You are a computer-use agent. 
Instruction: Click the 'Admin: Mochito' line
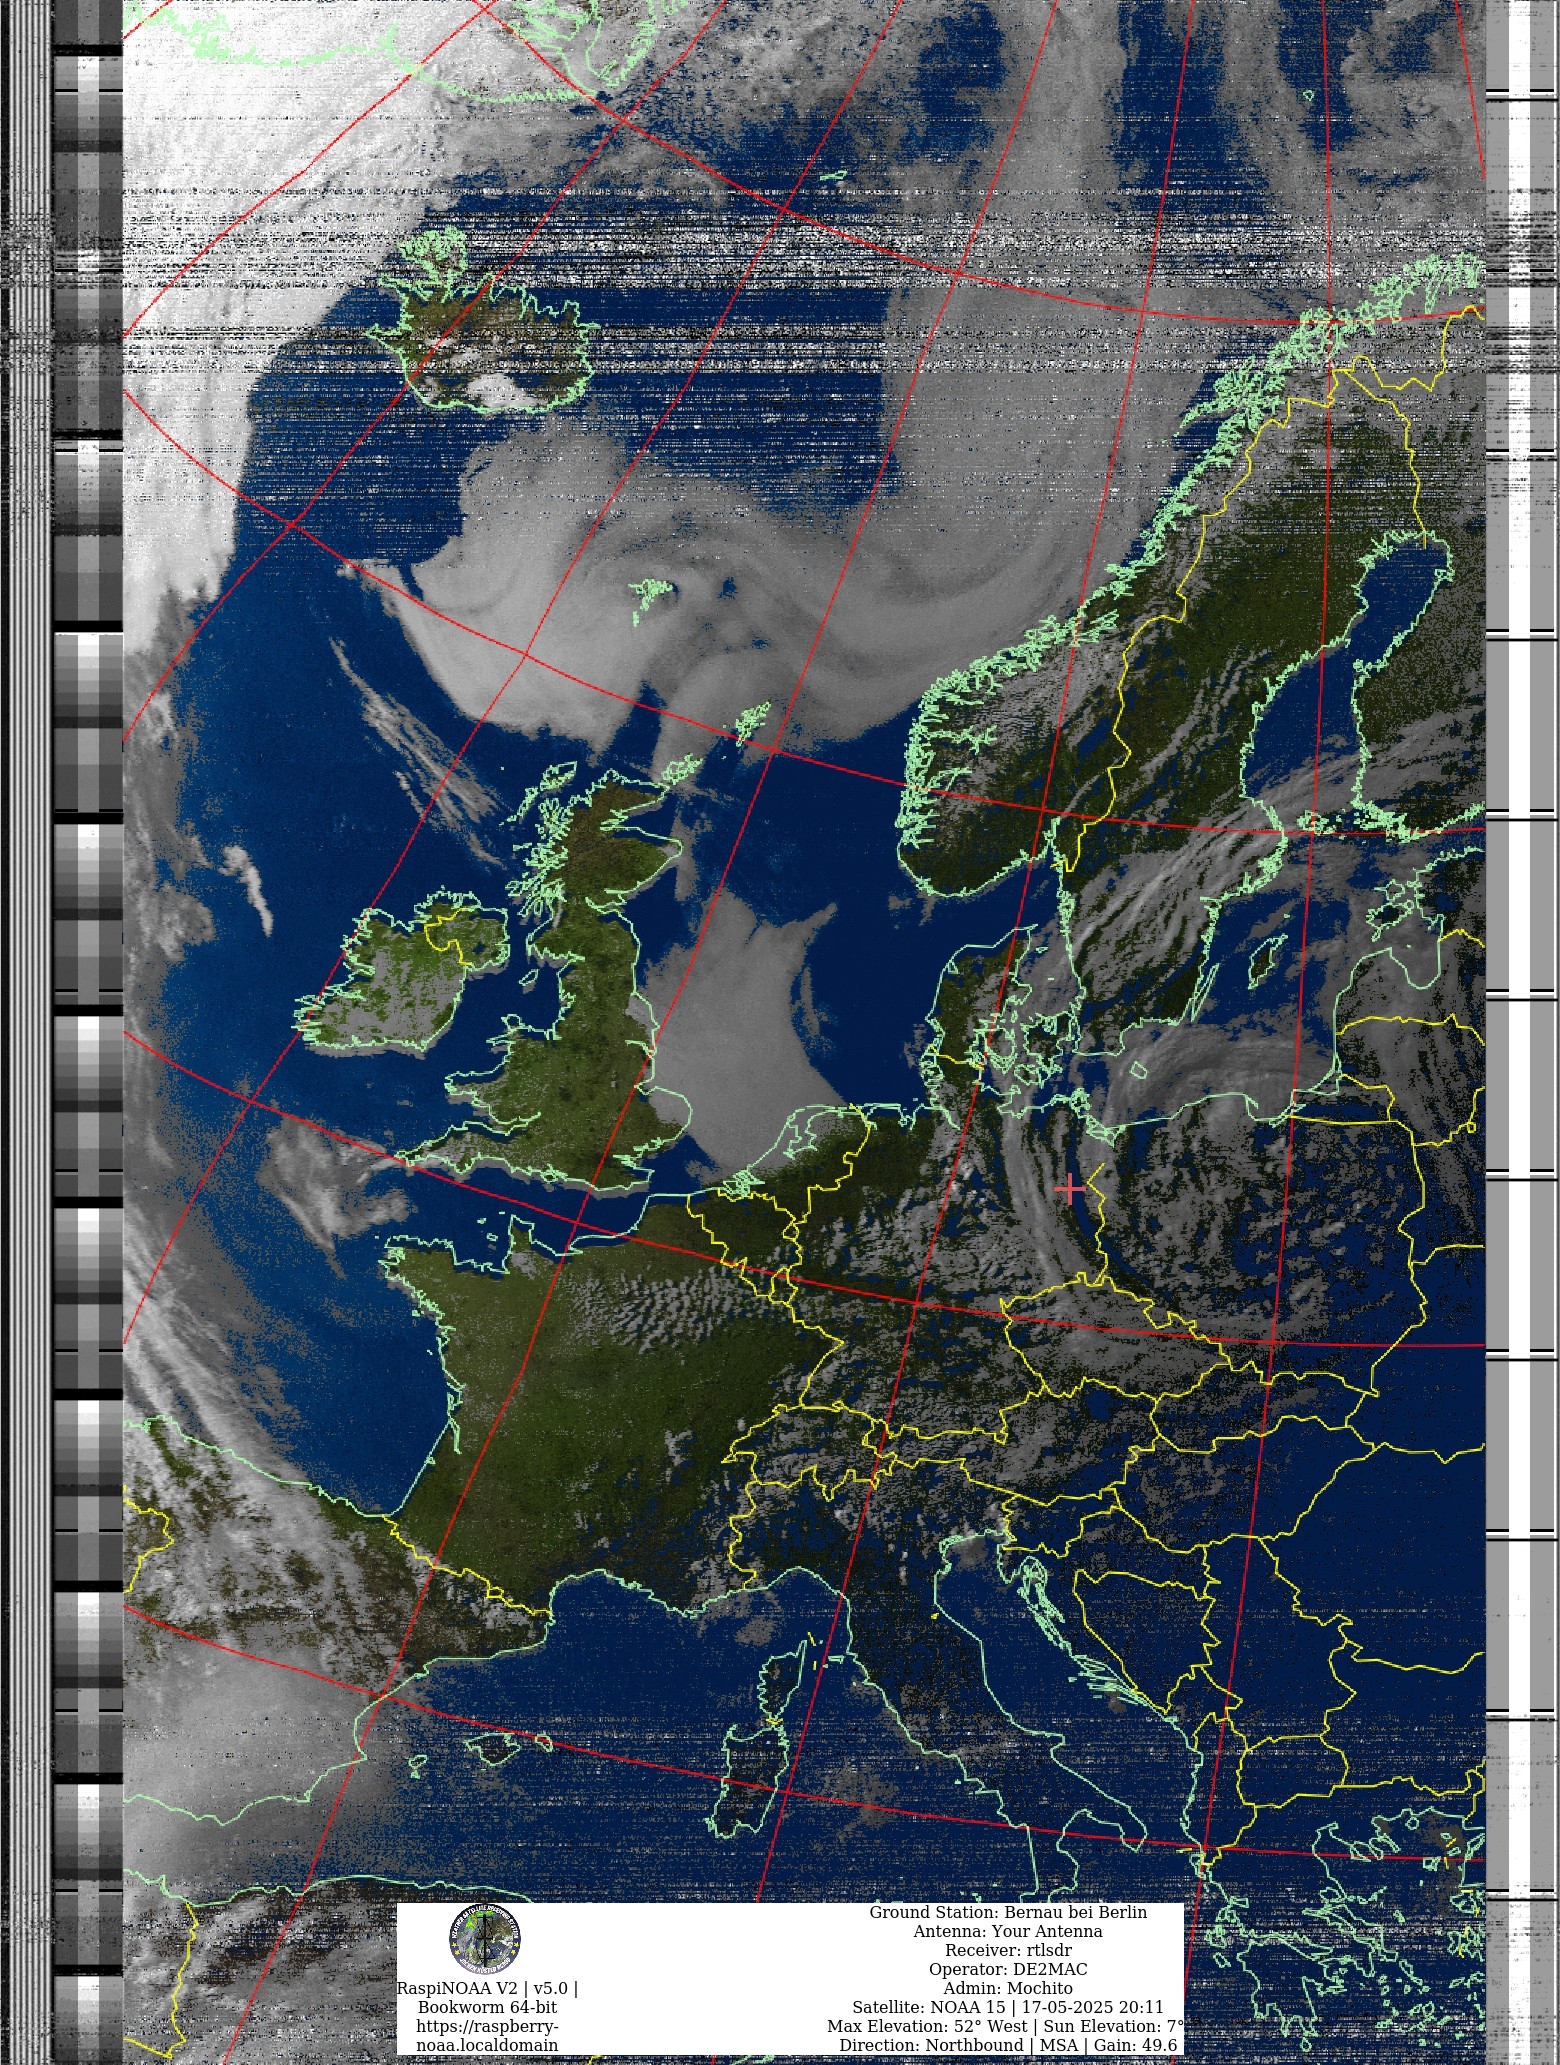pyautogui.click(x=1008, y=1988)
